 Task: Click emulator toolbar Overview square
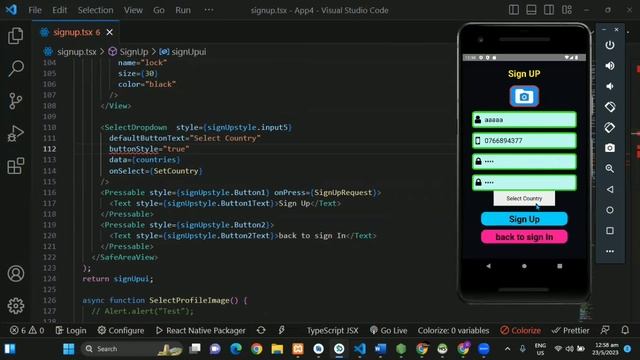coord(610,231)
